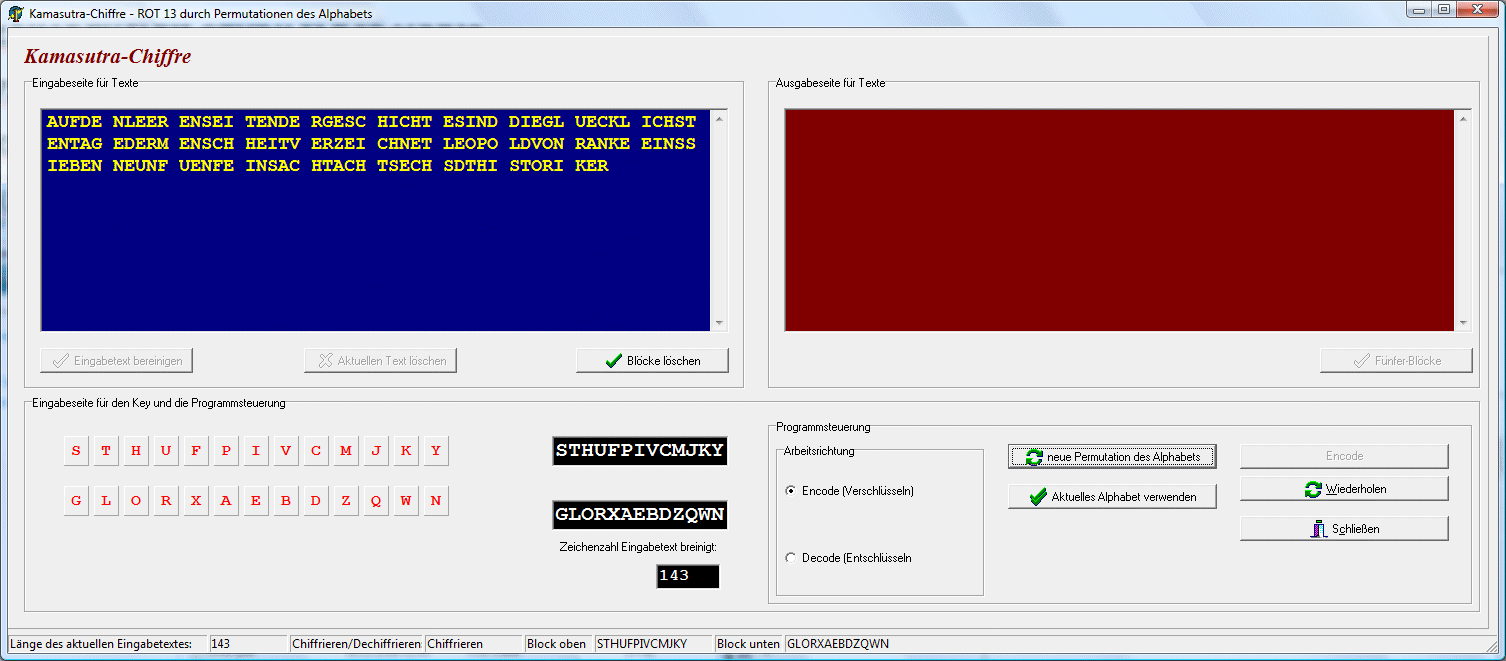Click inside the blue input text area
The width and height of the screenshot is (1506, 661).
coord(376,220)
